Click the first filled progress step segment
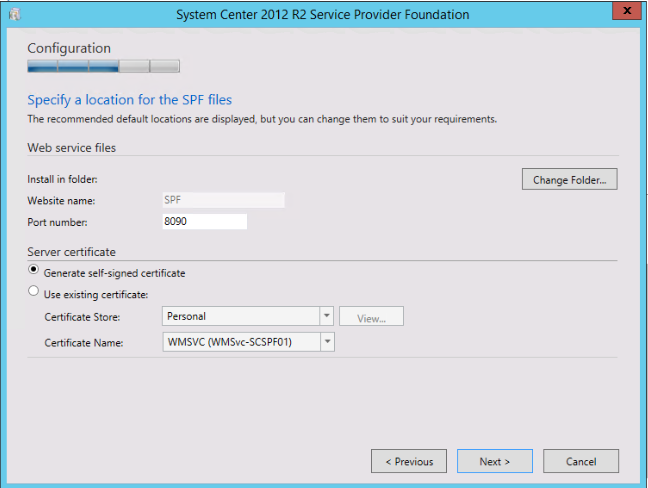Viewport: 648px width, 488px height. pyautogui.click(x=42, y=67)
